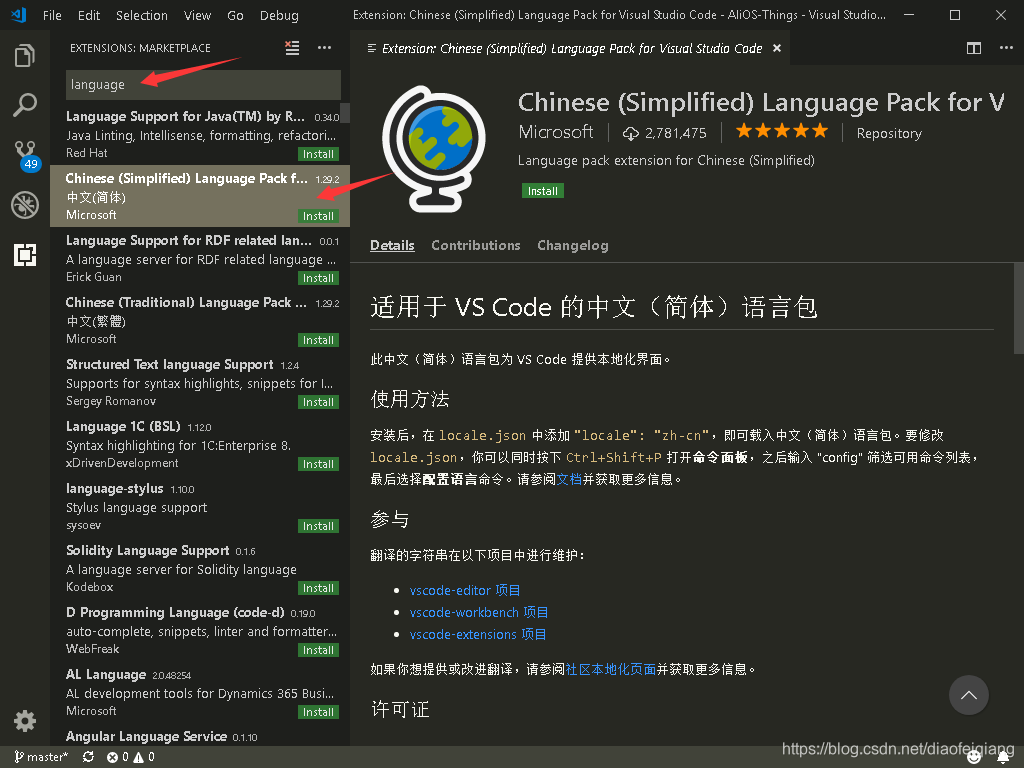The image size is (1024, 768).
Task: Switch to the Contributions tab
Action: pyautogui.click(x=475, y=246)
